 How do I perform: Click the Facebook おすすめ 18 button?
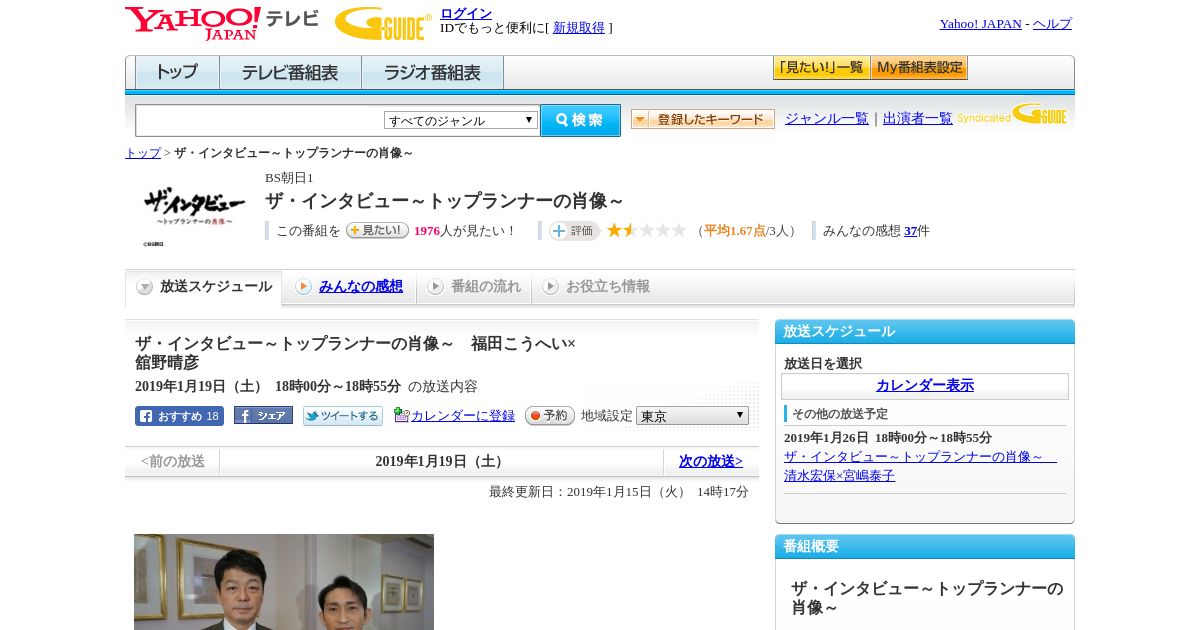179,416
